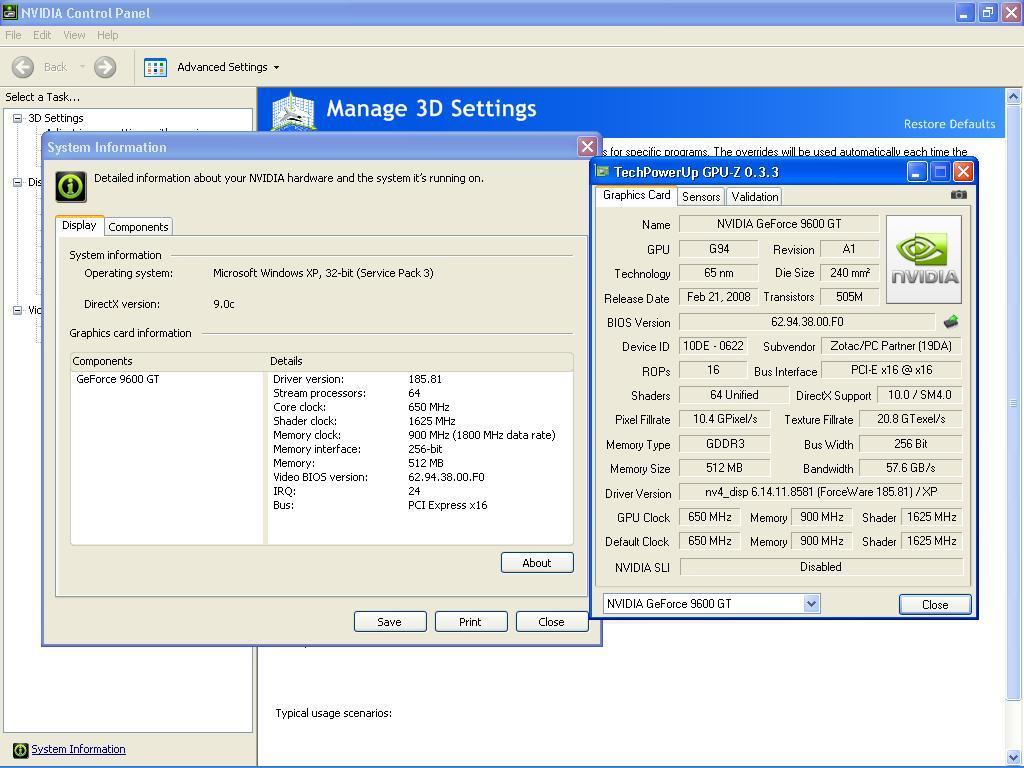Click the GPU-Z screenshot camera icon
Image resolution: width=1024 pixels, height=768 pixels.
[x=959, y=195]
